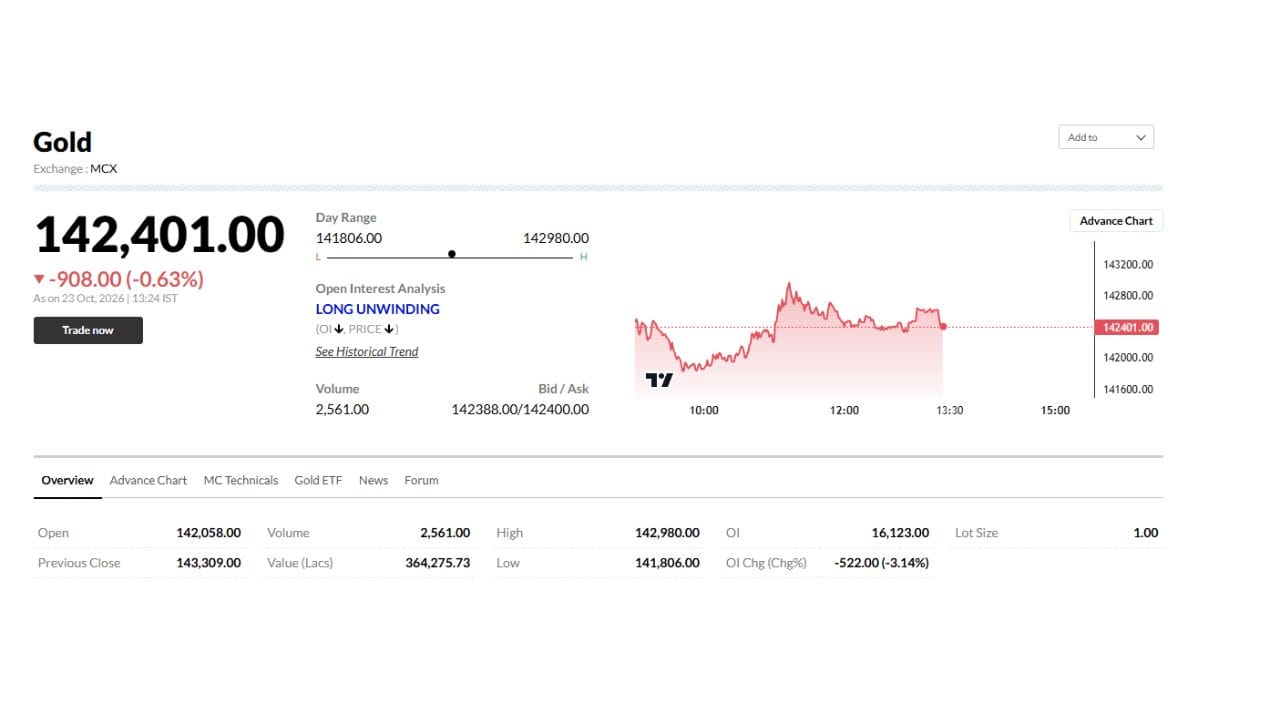Click the Lot Size value 1.00
This screenshot has height=720, width=1280.
coord(1145,533)
